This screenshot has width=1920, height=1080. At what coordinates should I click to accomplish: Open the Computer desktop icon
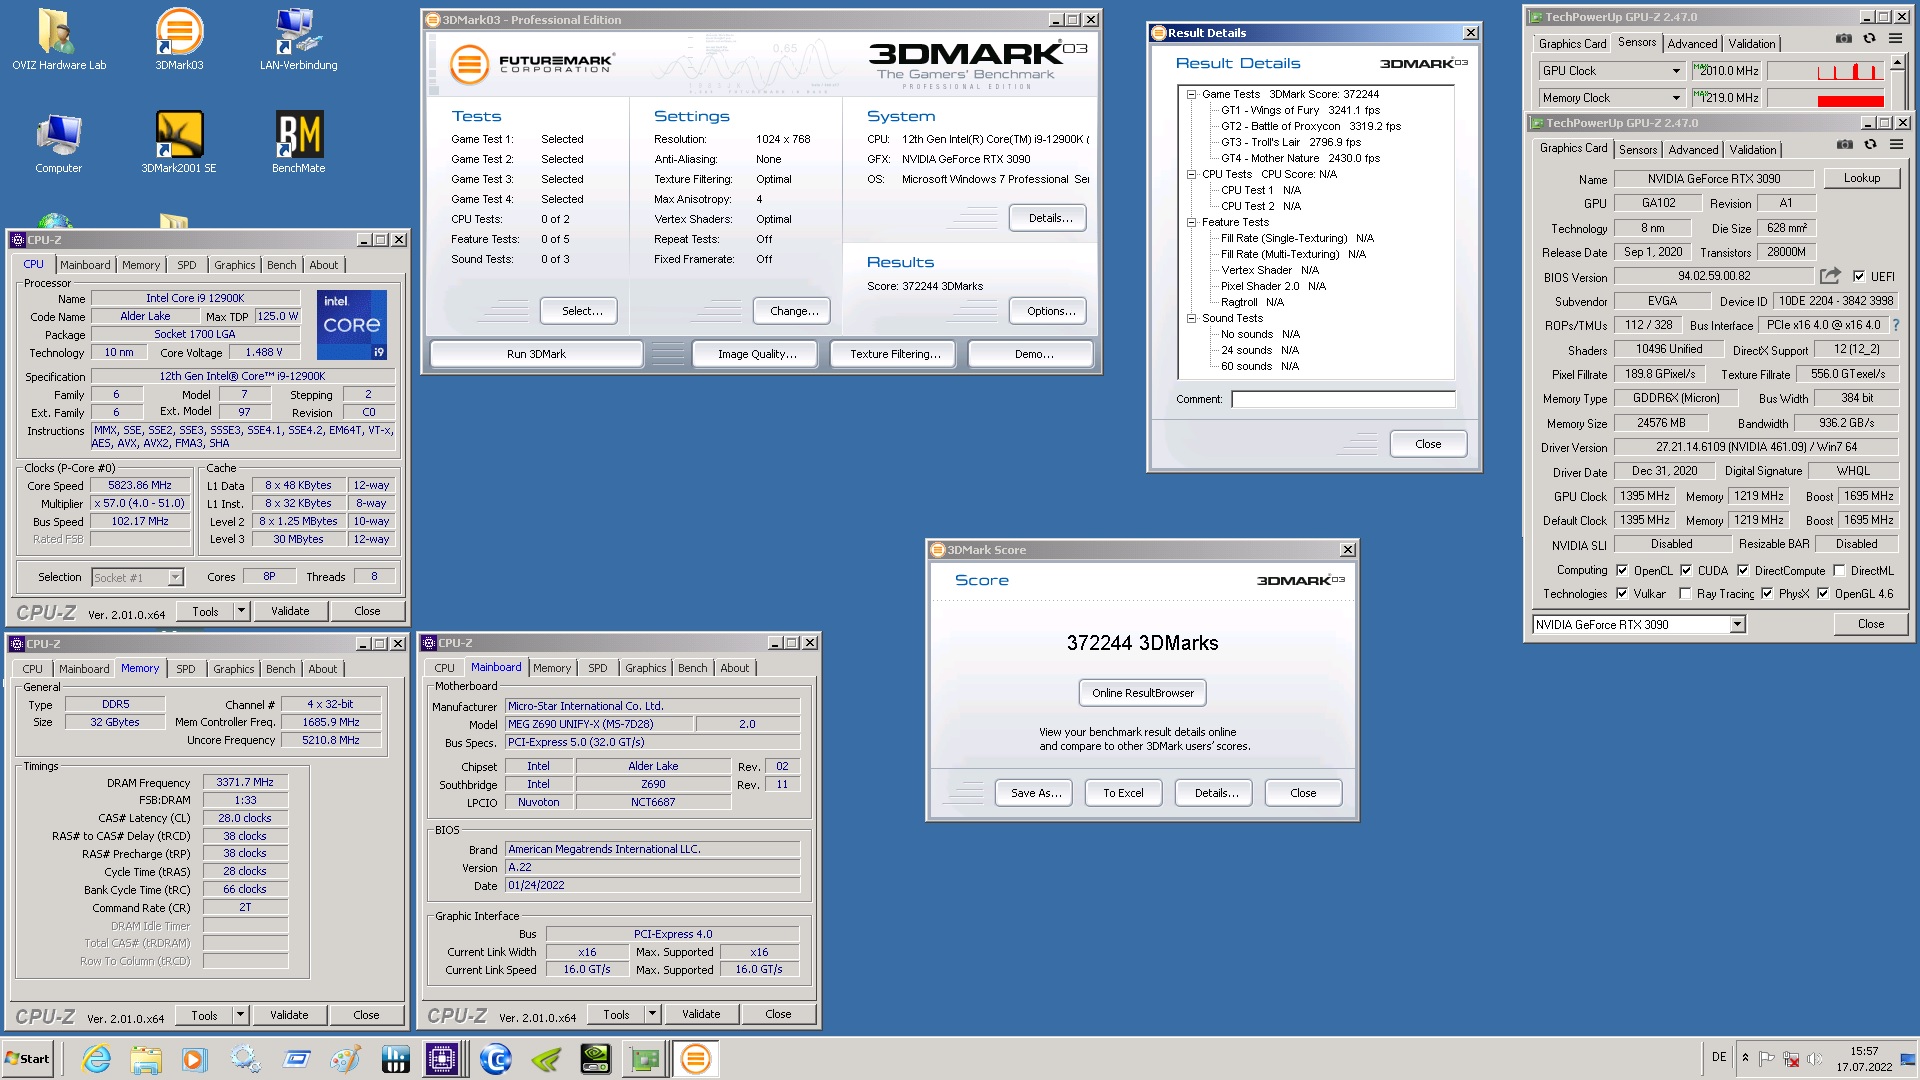[x=59, y=142]
